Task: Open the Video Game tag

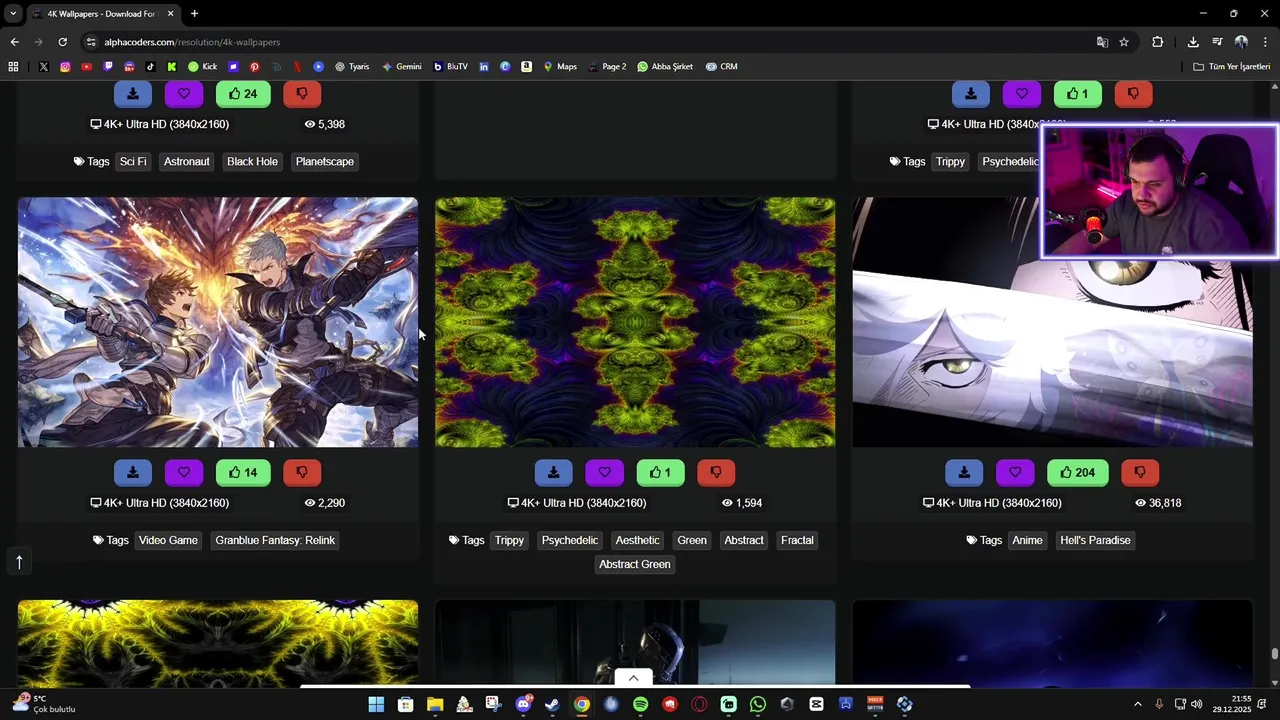Action: (x=168, y=540)
